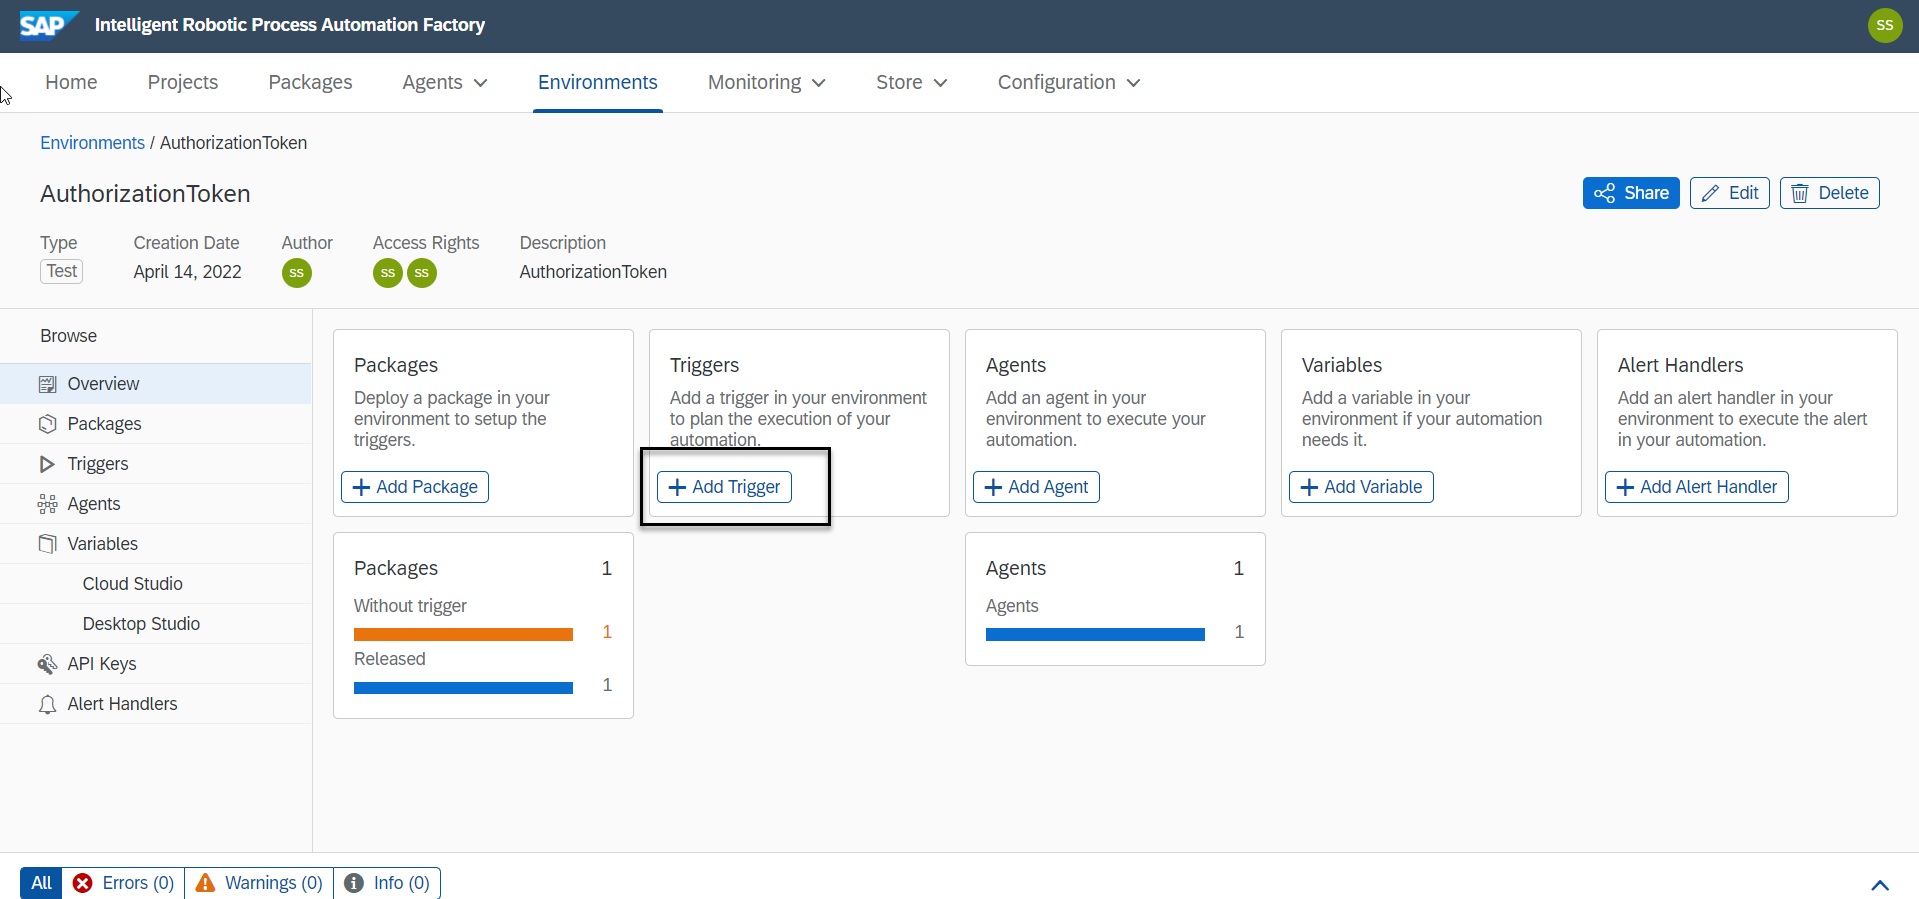Click the Add Package button

(415, 487)
